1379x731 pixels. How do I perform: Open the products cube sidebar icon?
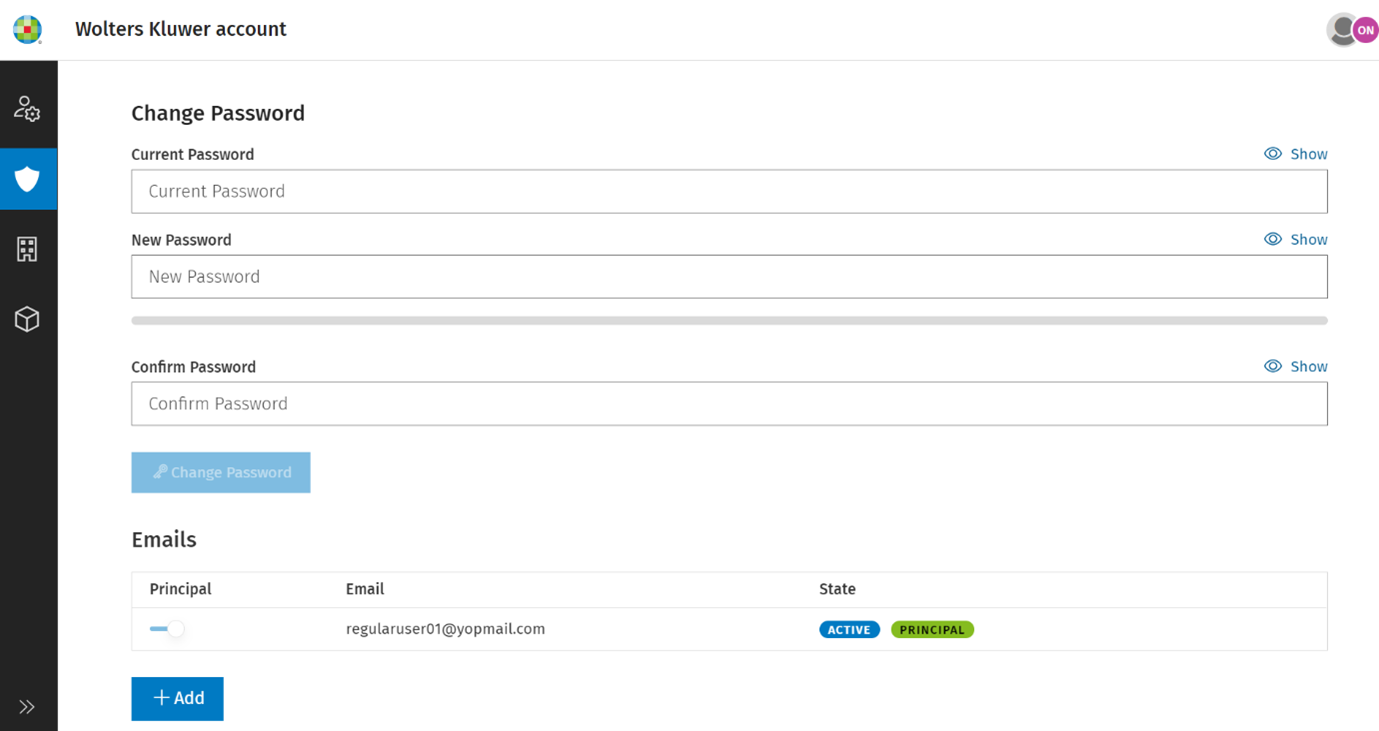pyautogui.click(x=27, y=319)
